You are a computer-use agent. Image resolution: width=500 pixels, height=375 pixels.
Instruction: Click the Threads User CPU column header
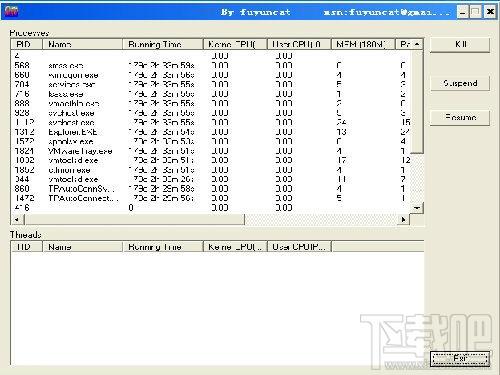(x=299, y=247)
